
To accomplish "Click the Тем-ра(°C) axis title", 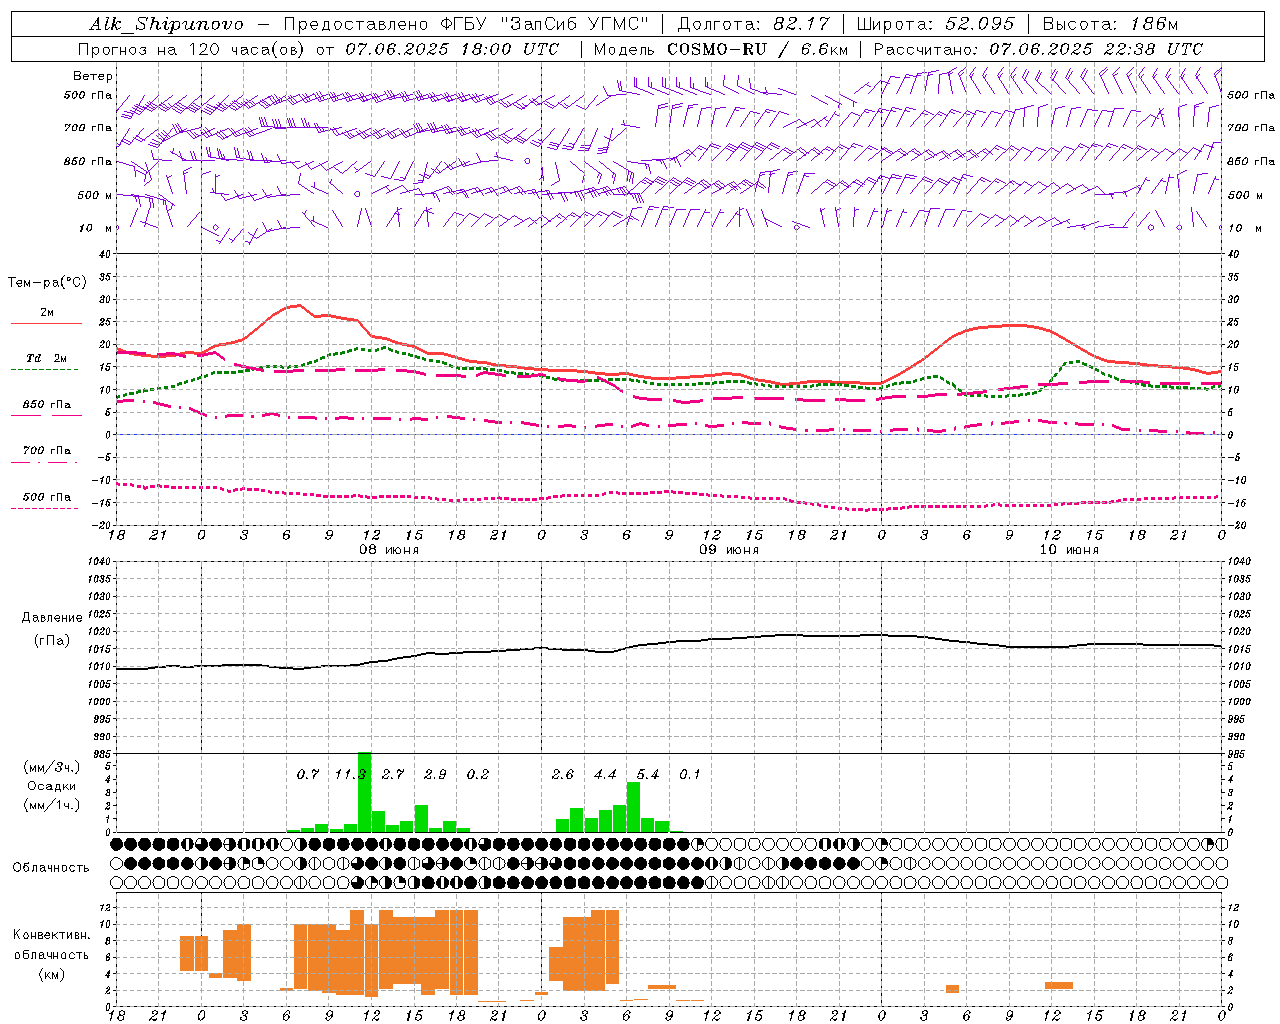I will (47, 282).
